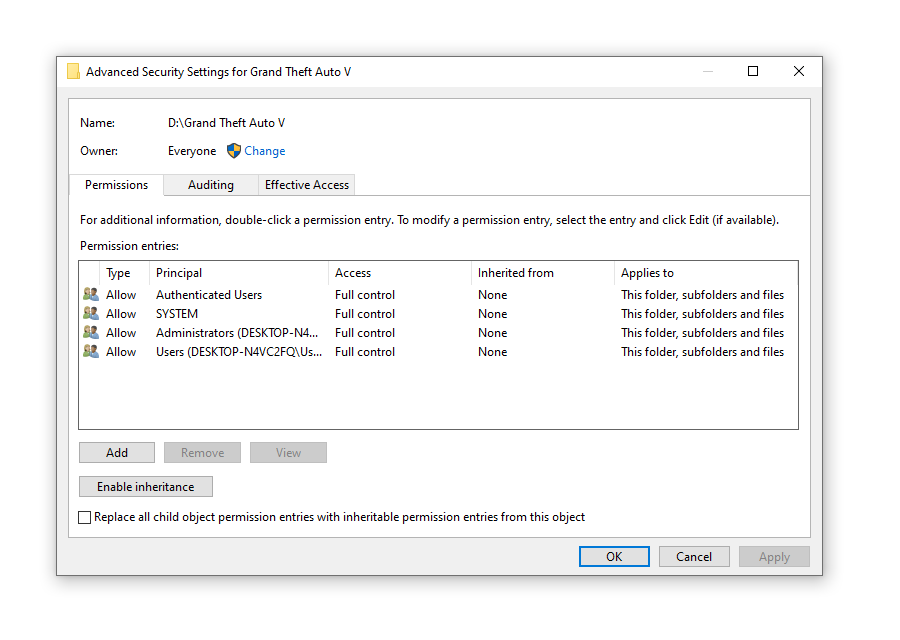This screenshot has width=900, height=640.
Task: Click the Cancel button
Action: tap(694, 556)
